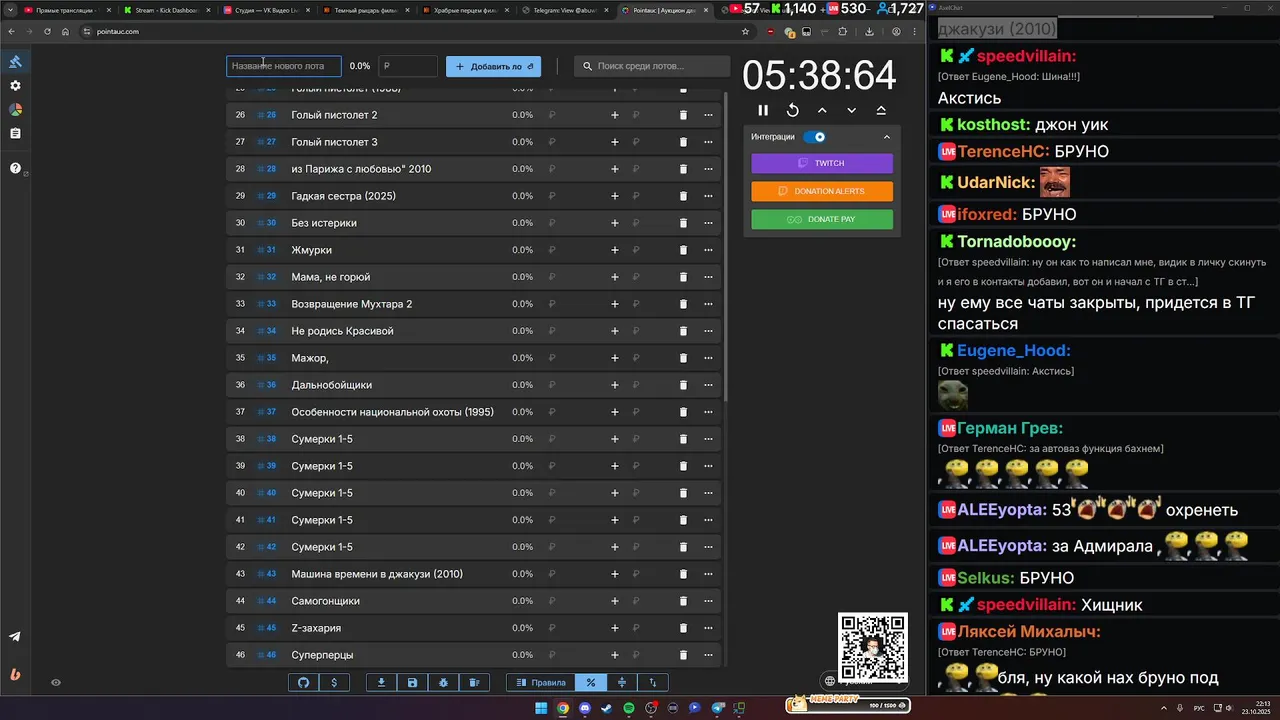Focus the new lot ruble amount field

[x=408, y=66]
